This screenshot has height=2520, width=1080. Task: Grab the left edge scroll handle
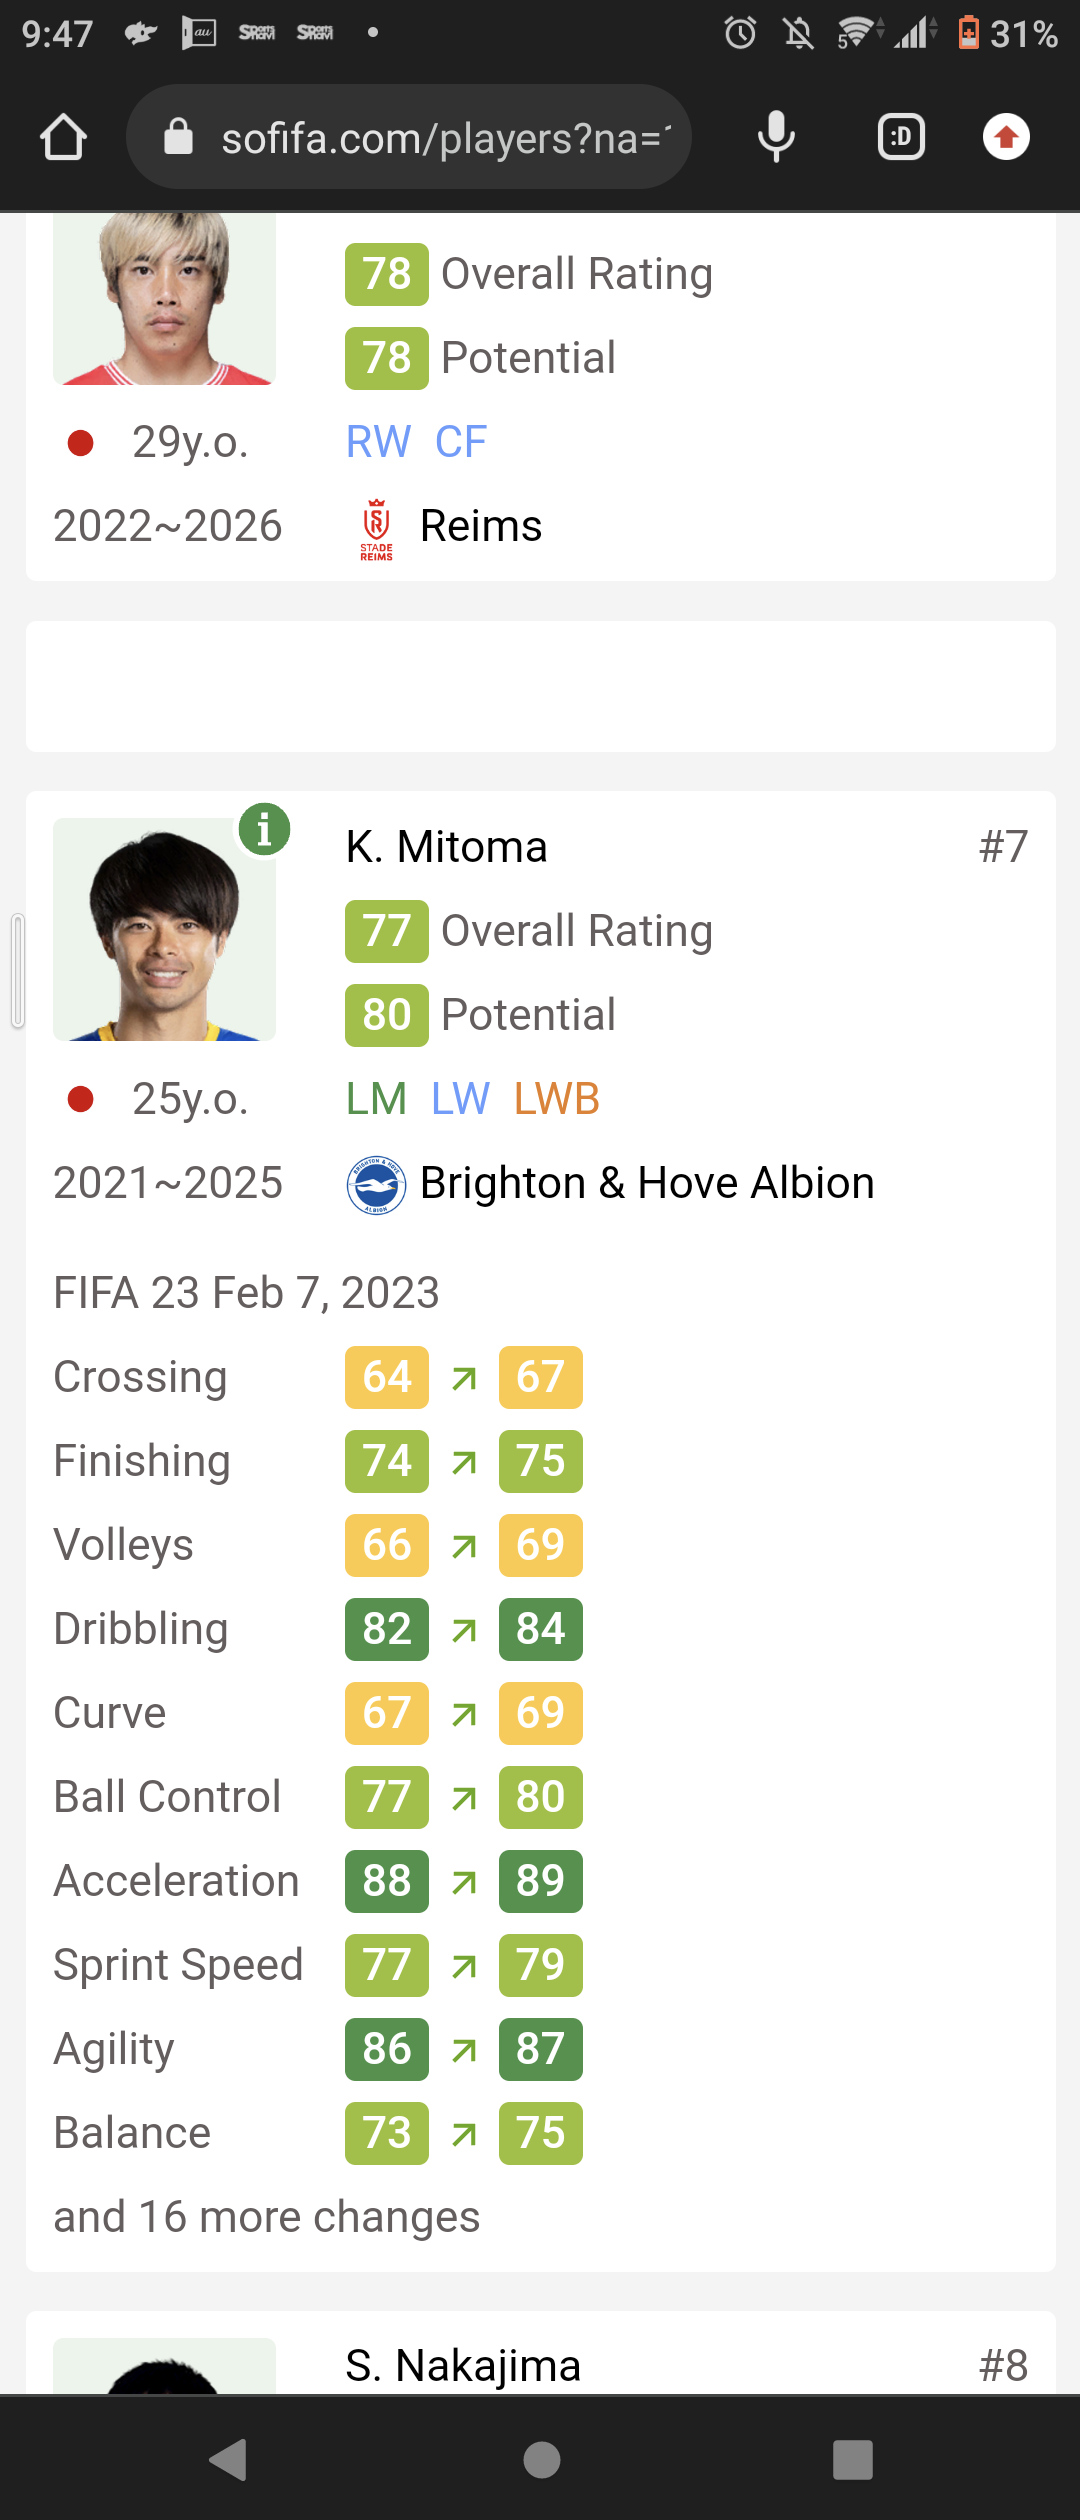click(18, 970)
